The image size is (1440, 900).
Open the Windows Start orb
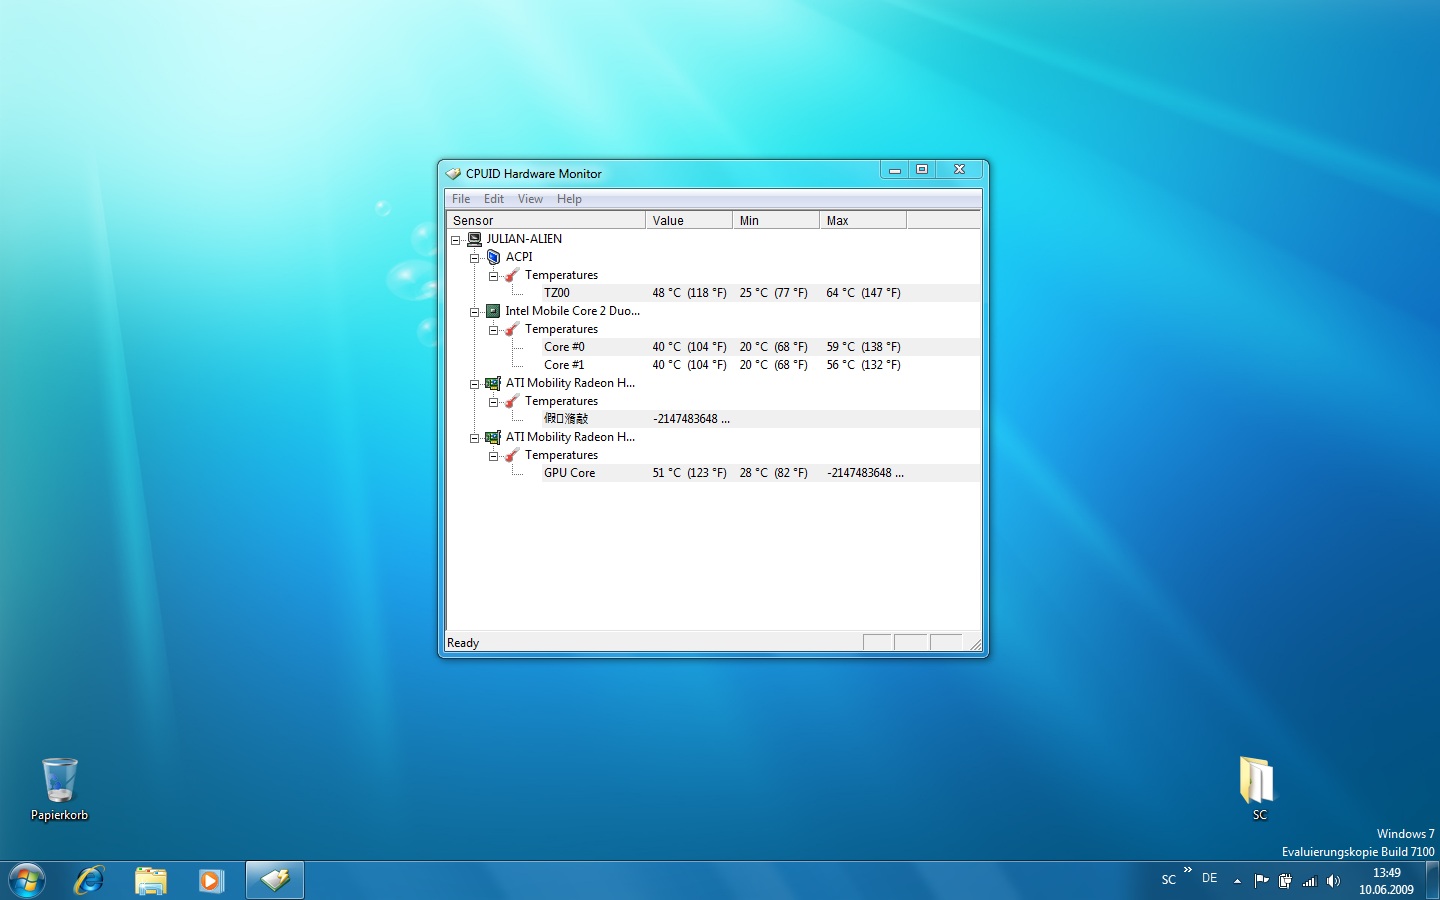pos(26,881)
